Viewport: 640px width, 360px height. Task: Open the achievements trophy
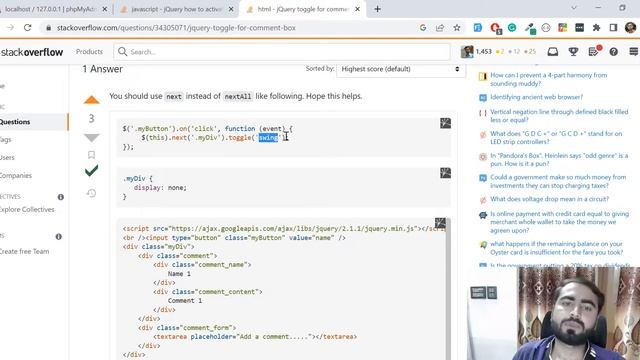click(573, 52)
